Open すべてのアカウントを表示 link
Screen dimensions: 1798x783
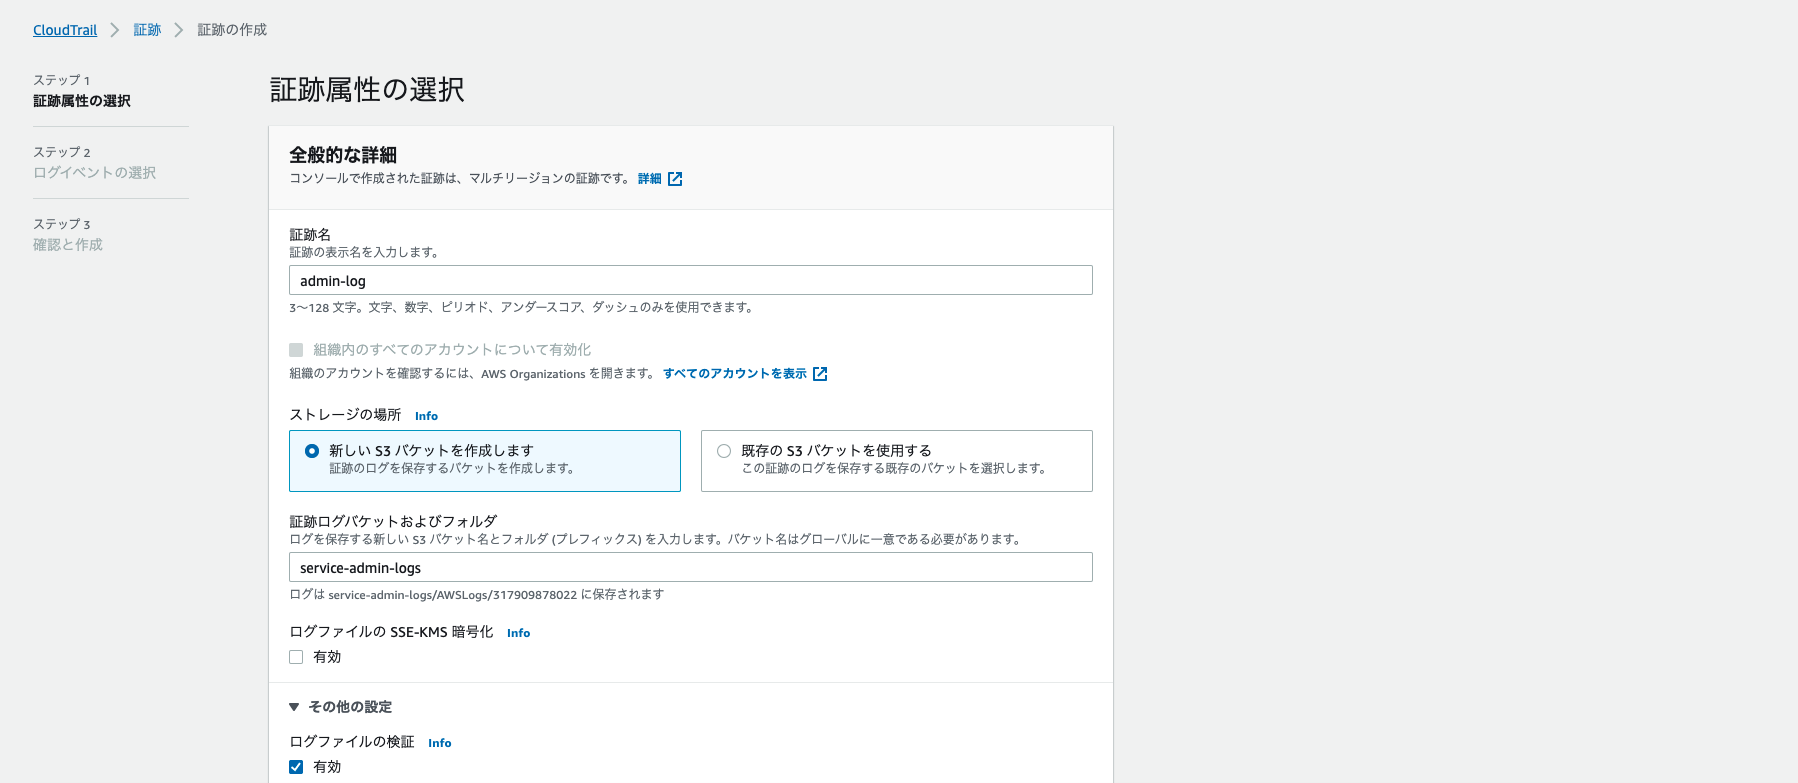point(735,374)
